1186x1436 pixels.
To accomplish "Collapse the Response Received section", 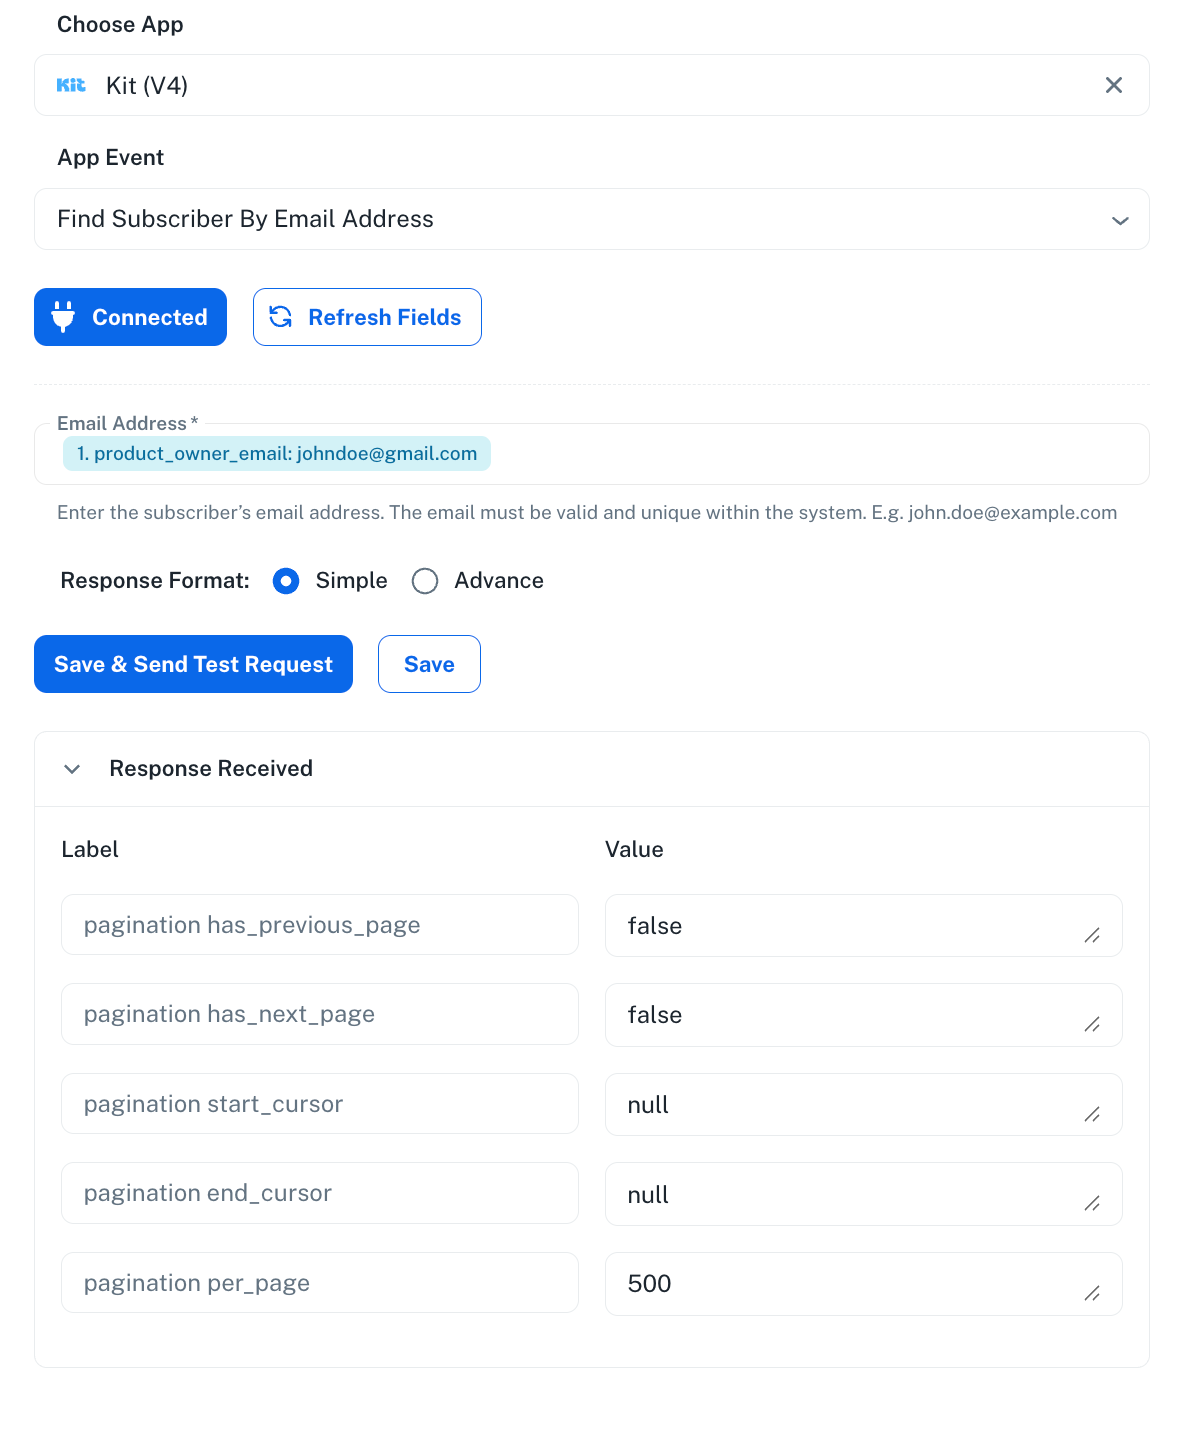I will click(72, 769).
